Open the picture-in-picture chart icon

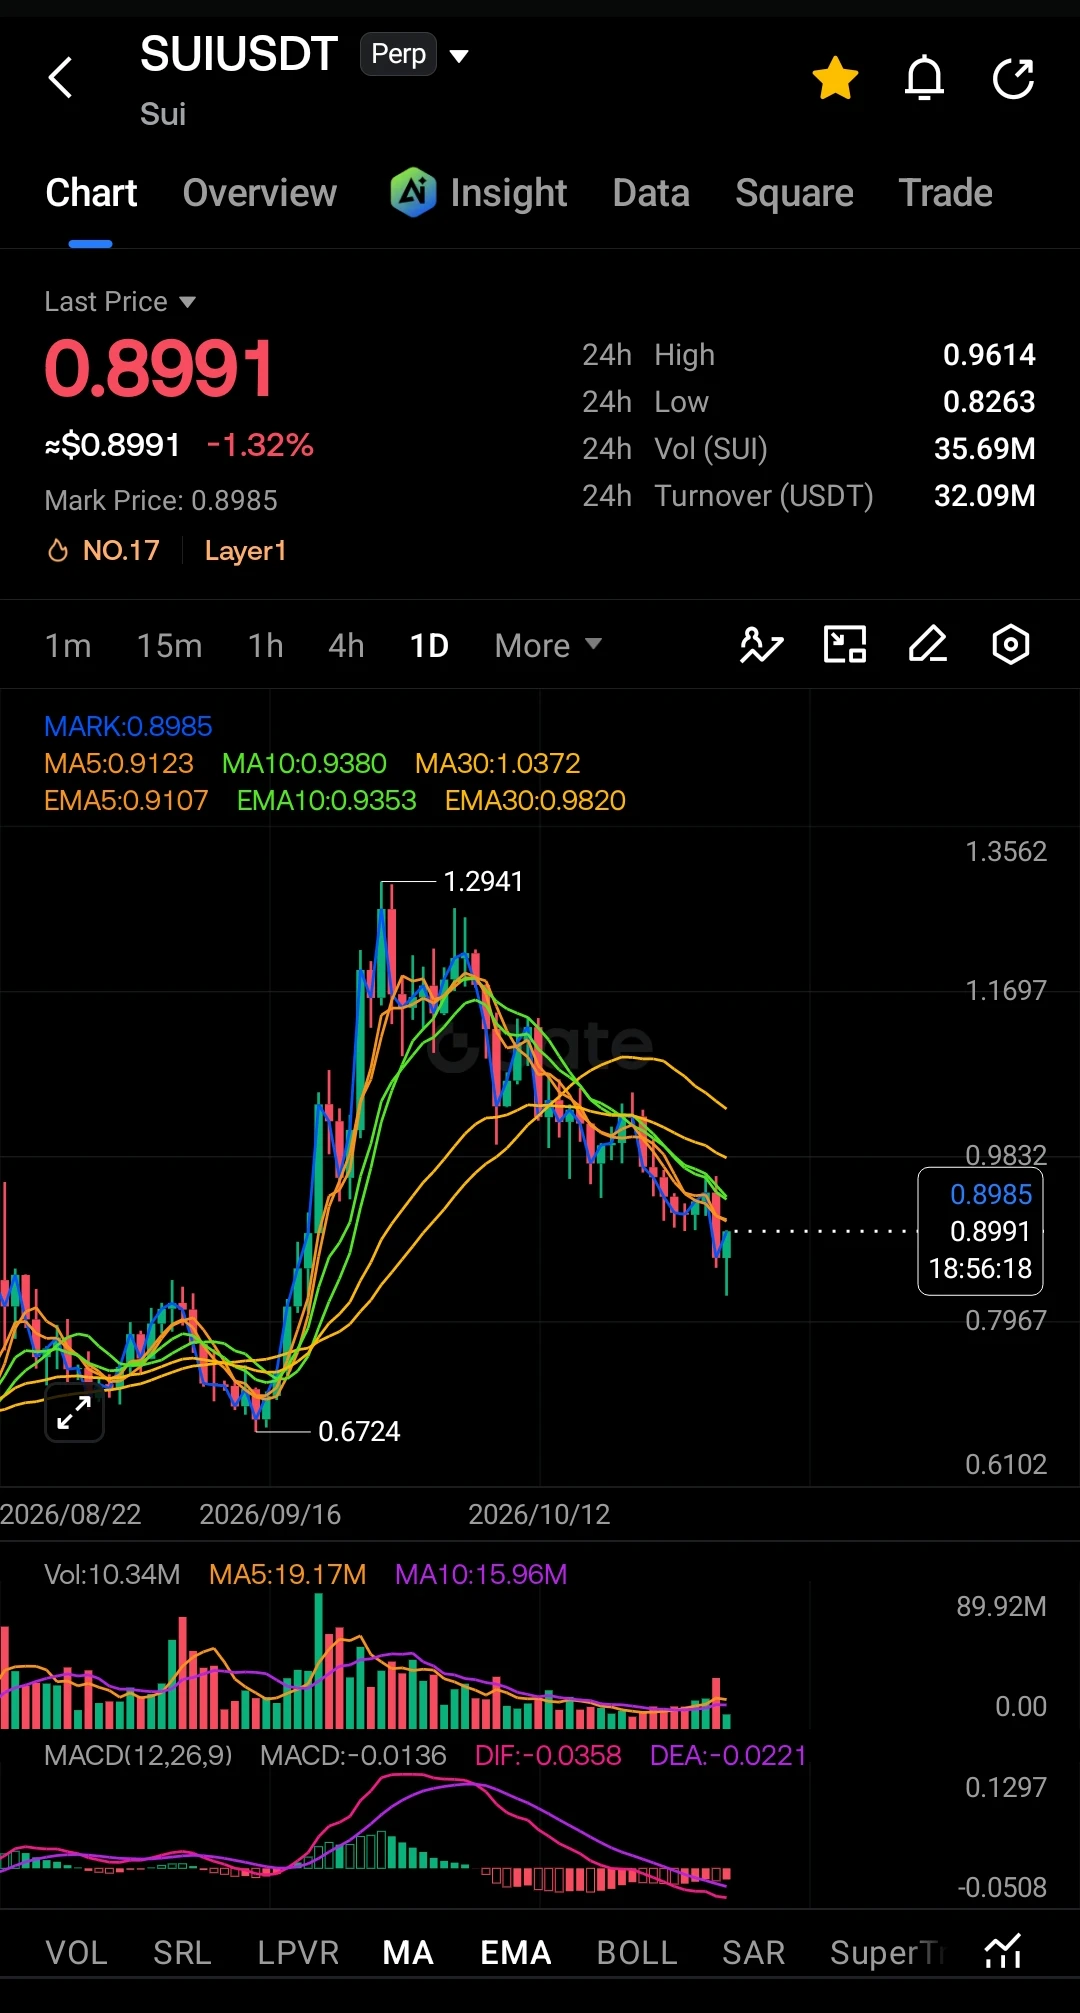(845, 645)
